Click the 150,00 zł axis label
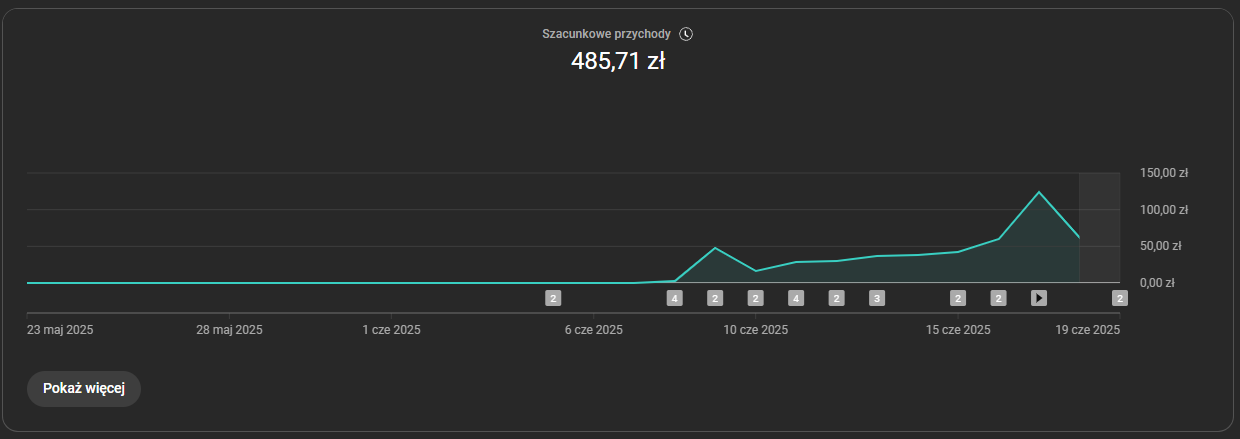 coord(1163,173)
